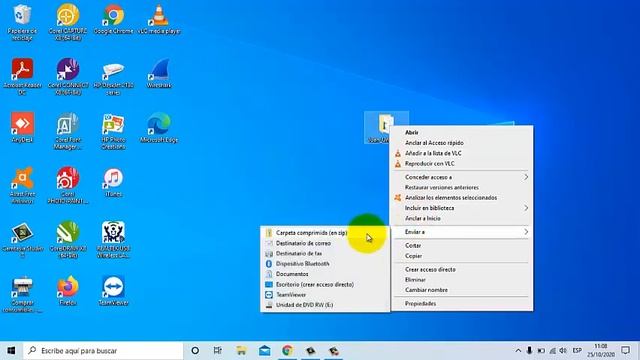Select the Corel Font Manager shortcut

[x=68, y=131]
